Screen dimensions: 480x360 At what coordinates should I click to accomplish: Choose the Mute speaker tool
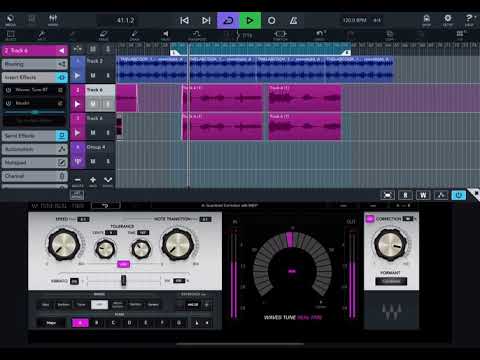coord(165,35)
